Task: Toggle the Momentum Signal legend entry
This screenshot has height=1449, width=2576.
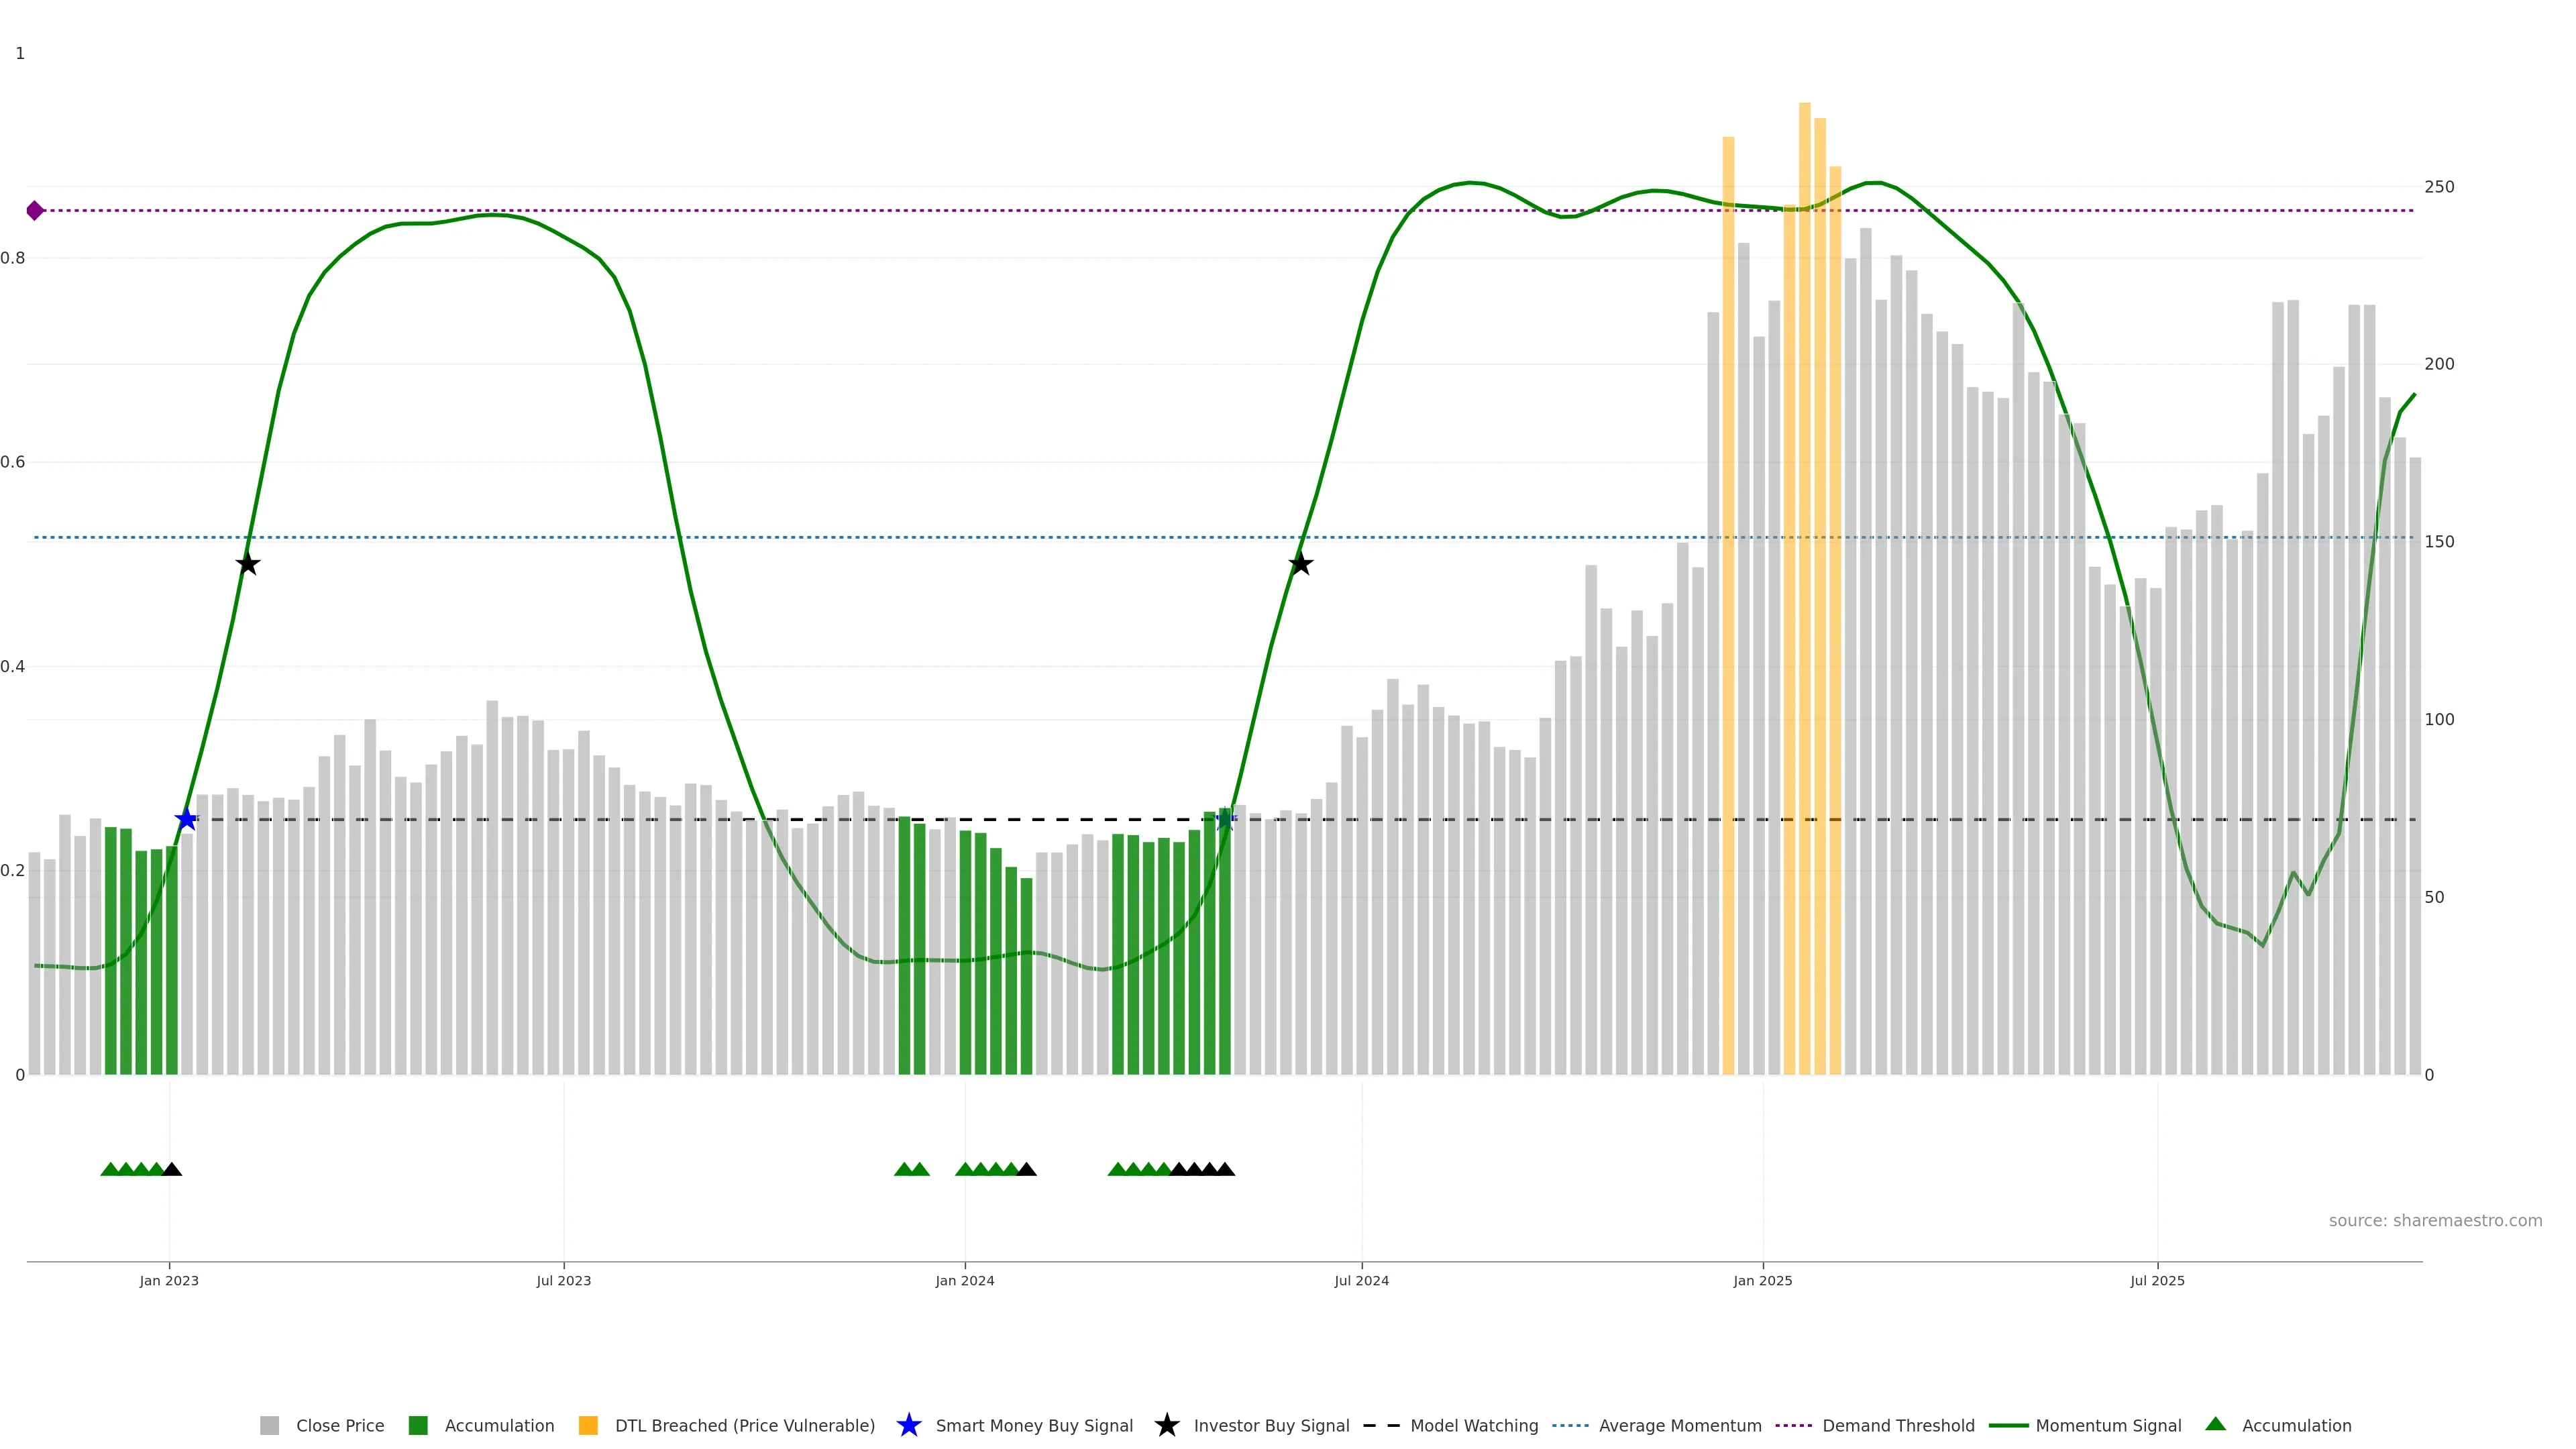Action: pyautogui.click(x=2108, y=1425)
